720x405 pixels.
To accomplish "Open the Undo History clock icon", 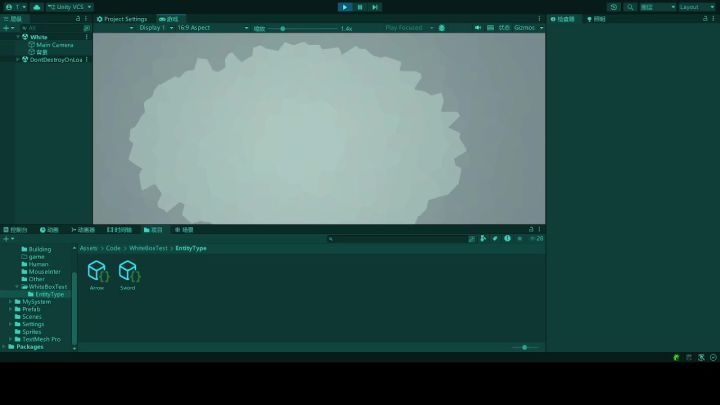I will pos(613,7).
